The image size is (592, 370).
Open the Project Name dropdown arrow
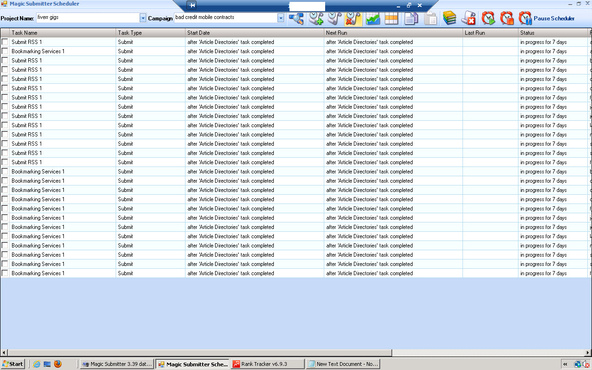tap(143, 18)
